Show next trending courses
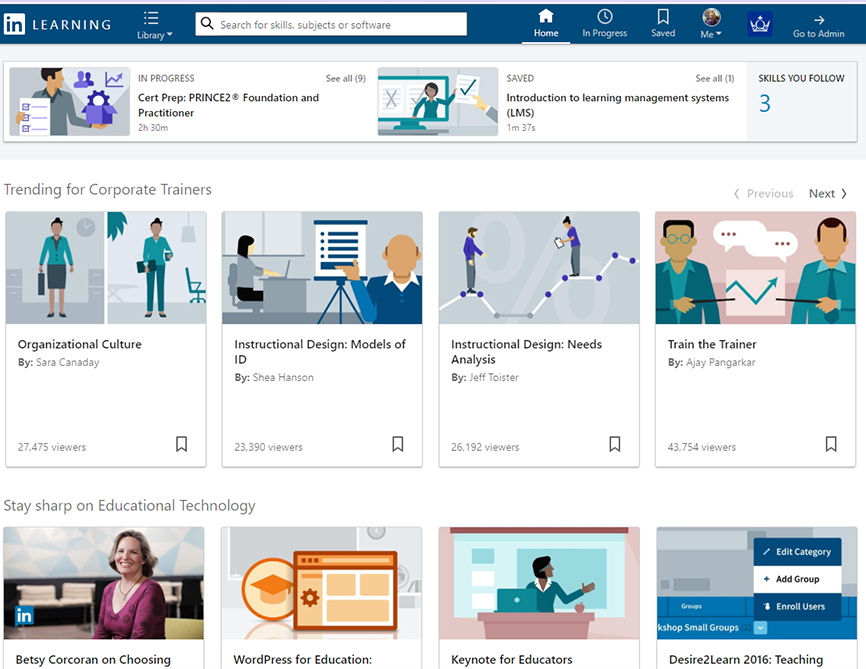The height and width of the screenshot is (669, 866). [x=827, y=193]
